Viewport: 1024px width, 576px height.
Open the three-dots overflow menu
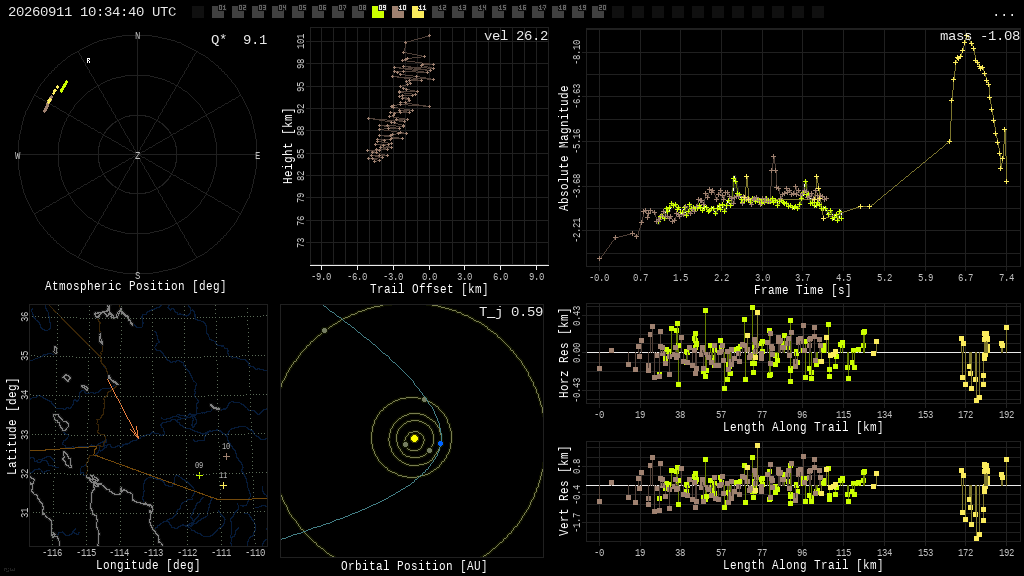point(1003,14)
